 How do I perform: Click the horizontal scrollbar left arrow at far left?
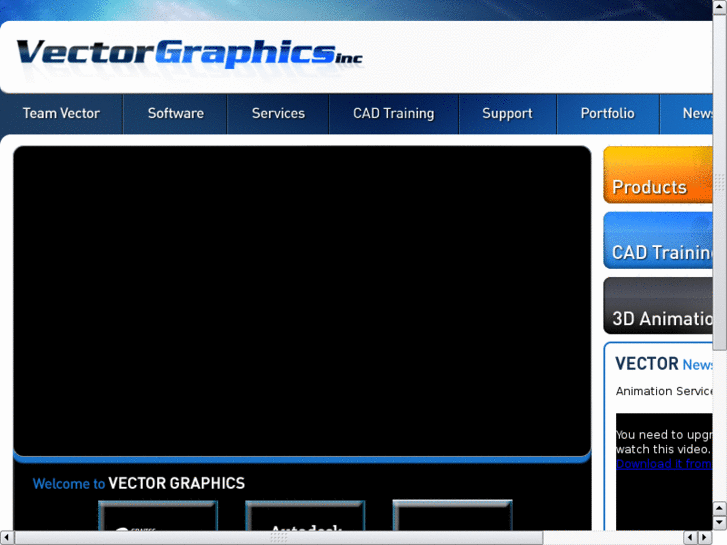(6, 538)
